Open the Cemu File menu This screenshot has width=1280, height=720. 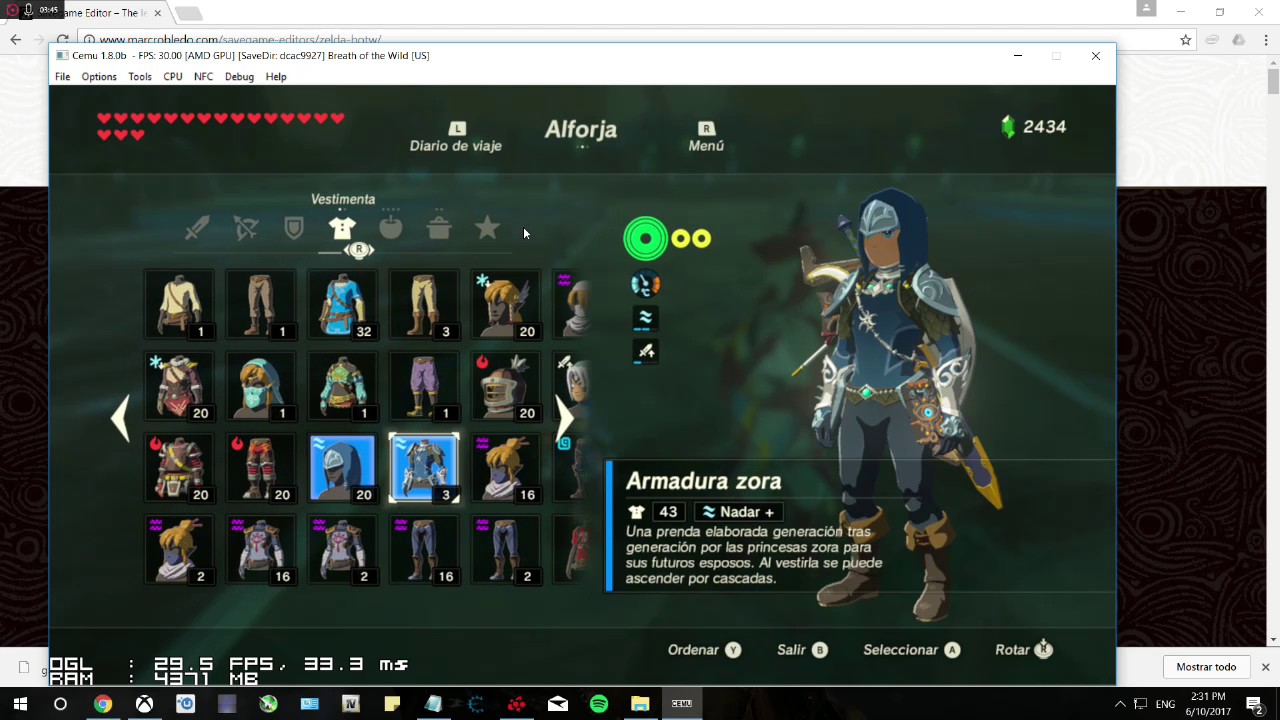(63, 77)
